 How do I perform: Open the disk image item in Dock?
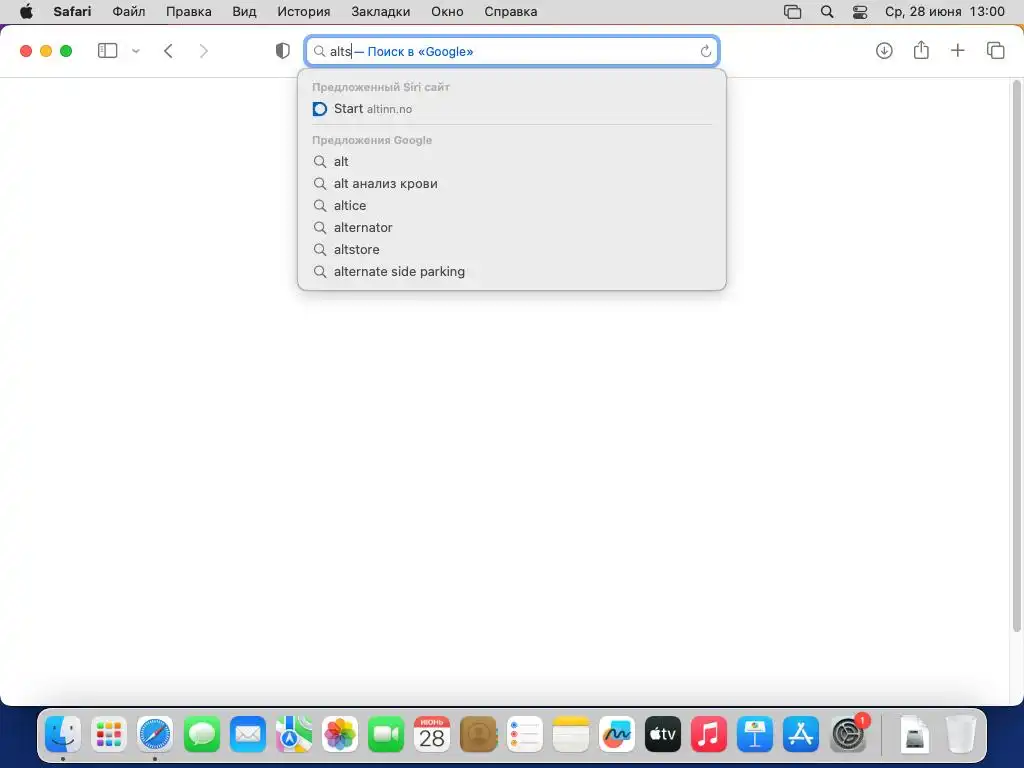click(x=914, y=734)
